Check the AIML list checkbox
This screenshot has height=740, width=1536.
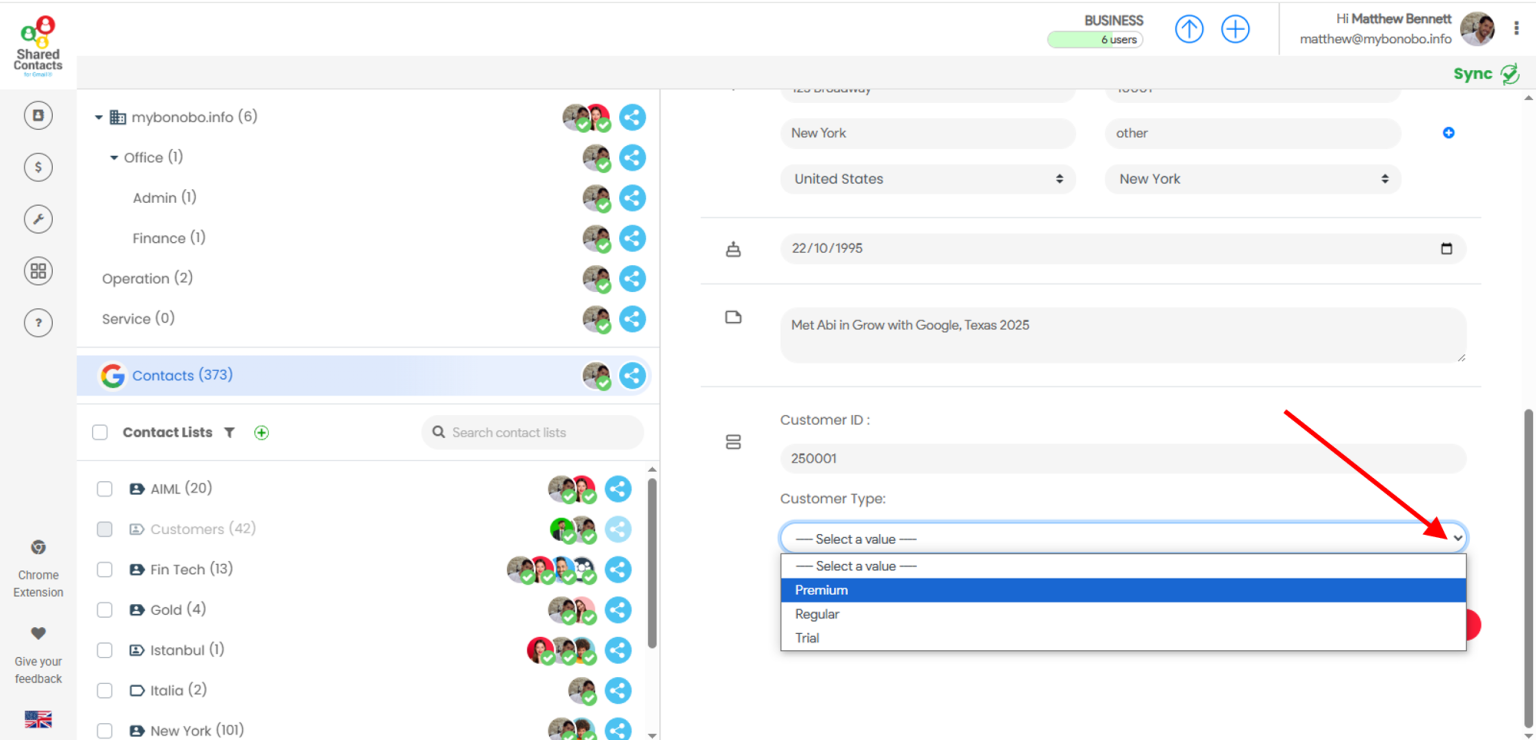click(x=105, y=489)
